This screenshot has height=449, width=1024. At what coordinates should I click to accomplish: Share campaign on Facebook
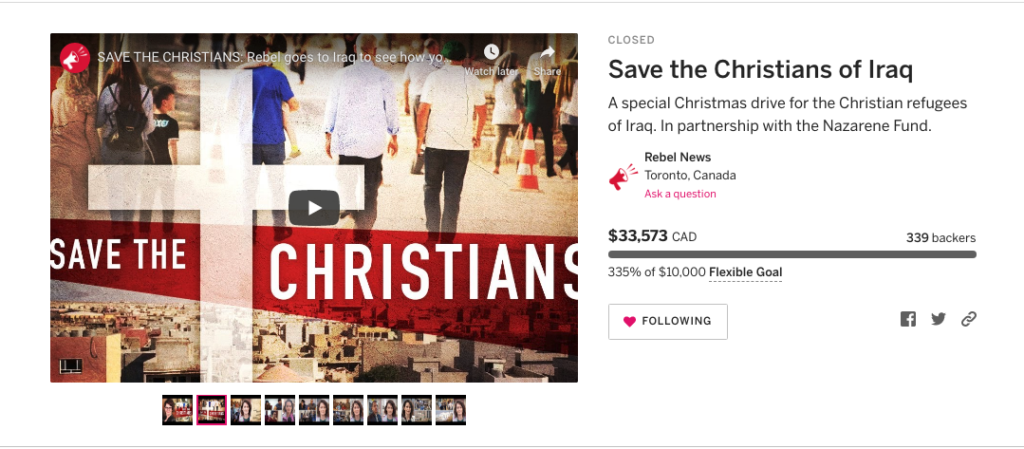click(x=908, y=319)
